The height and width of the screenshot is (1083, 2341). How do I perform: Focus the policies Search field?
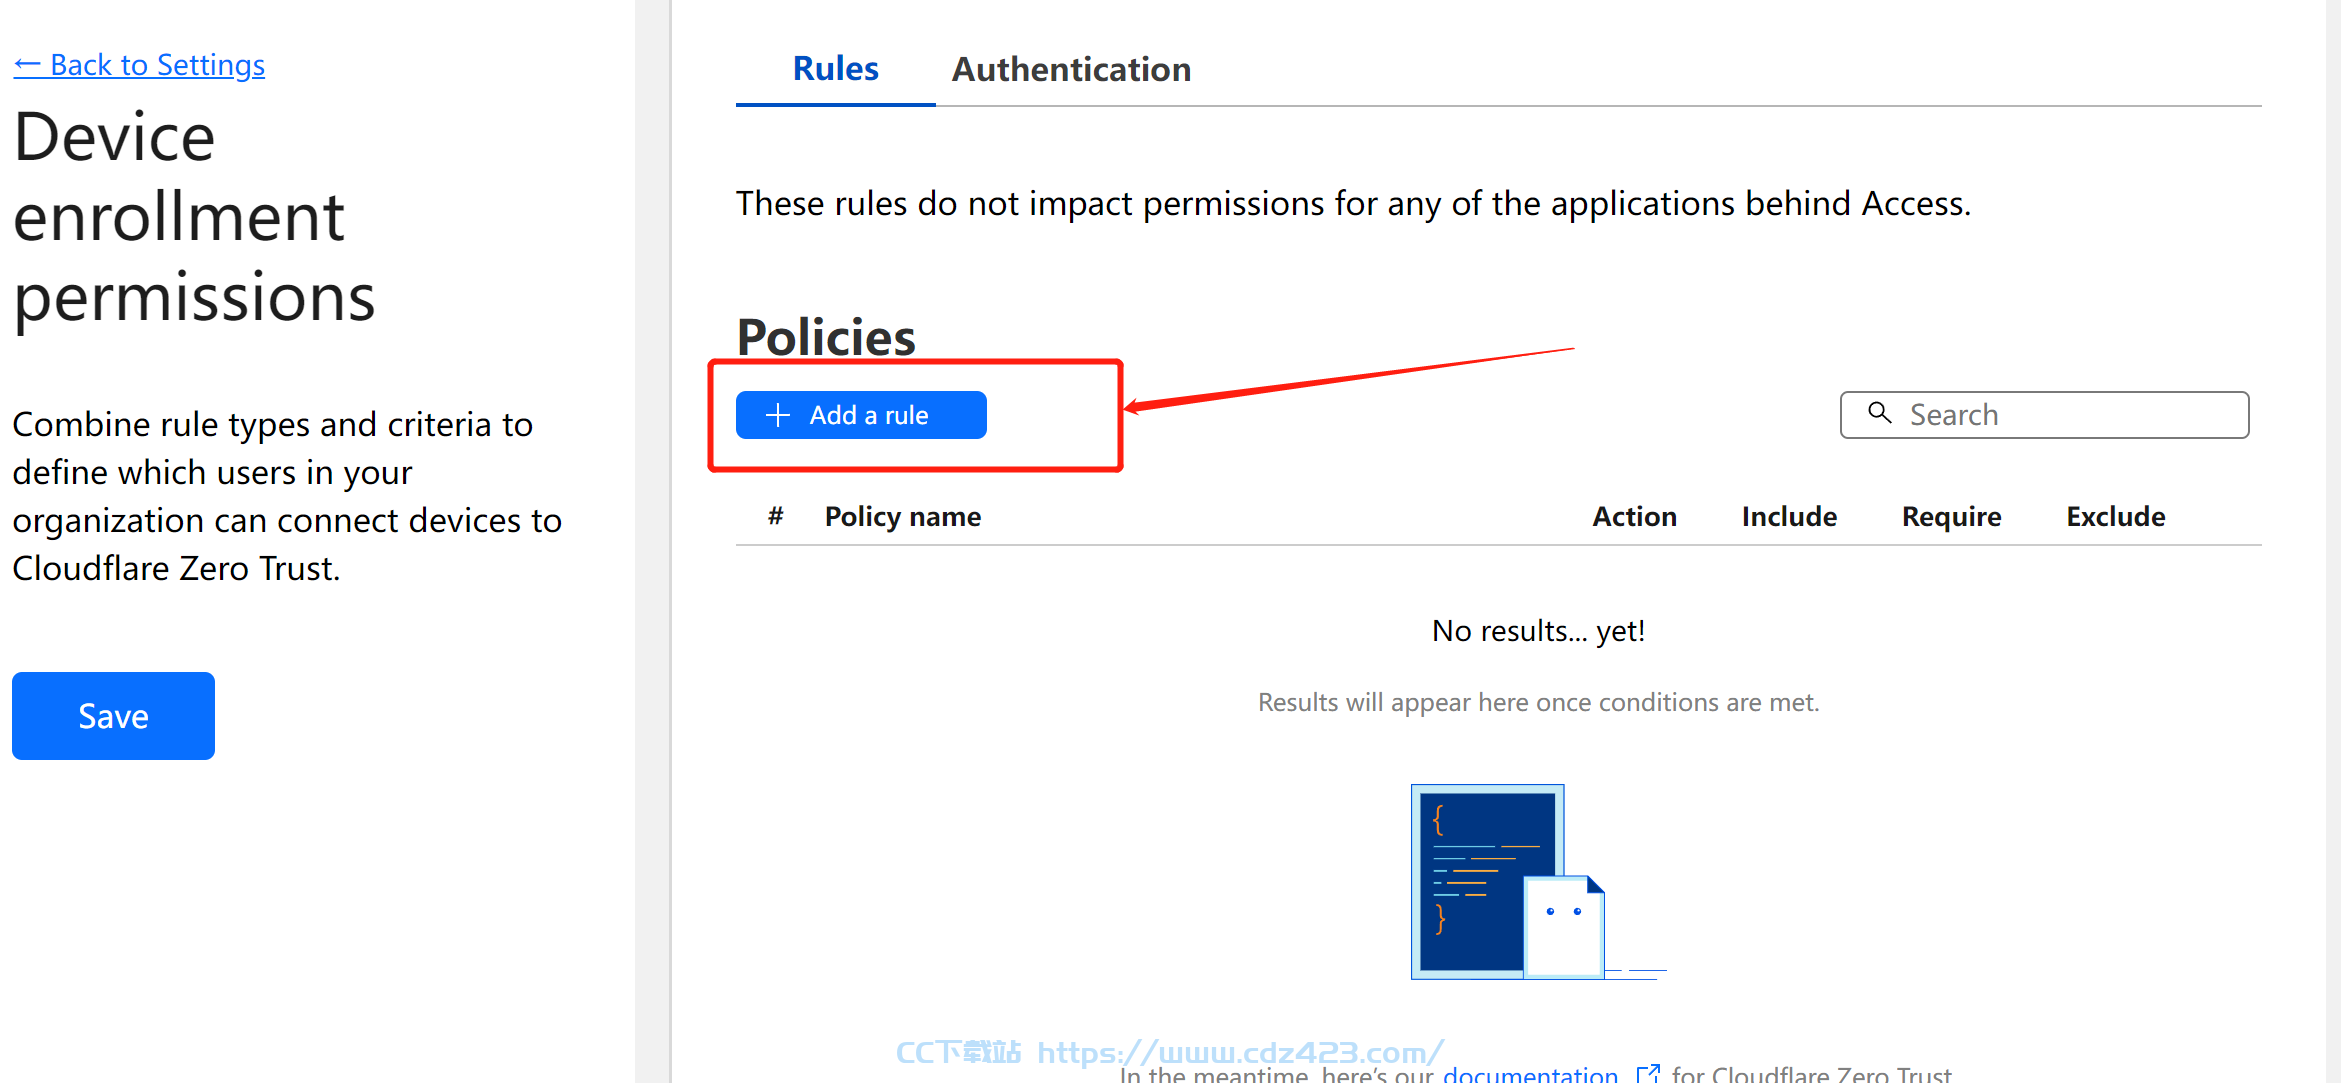(x=2044, y=415)
